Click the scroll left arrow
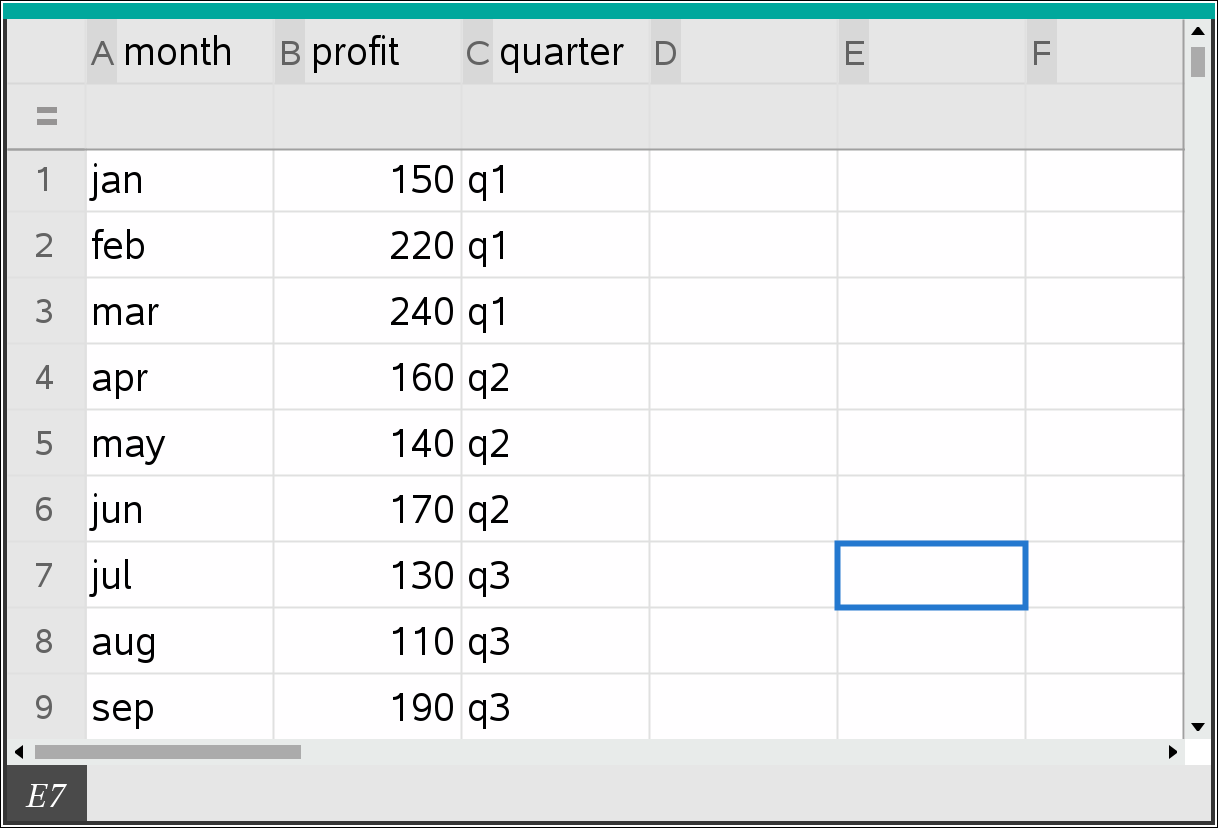Viewport: 1218px width, 828px height. (17, 752)
